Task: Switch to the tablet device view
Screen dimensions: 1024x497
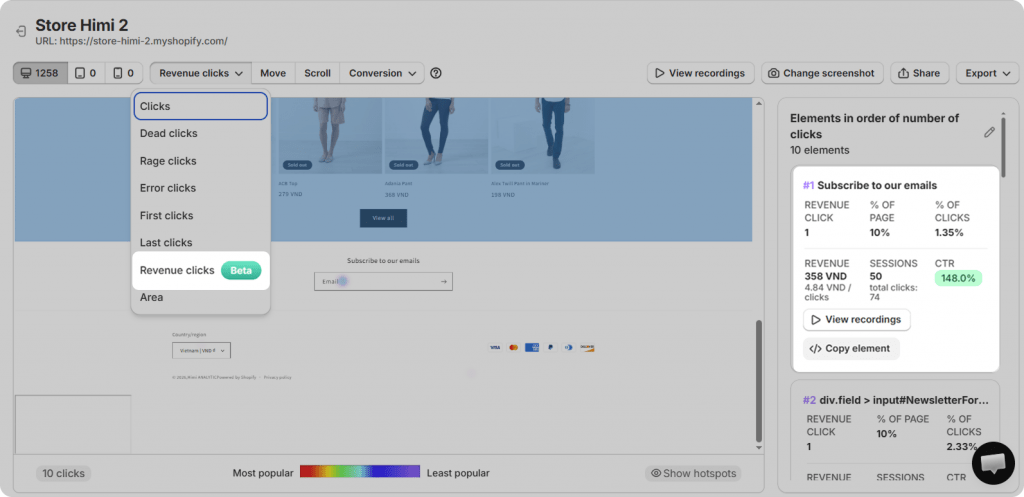Action: click(x=85, y=73)
